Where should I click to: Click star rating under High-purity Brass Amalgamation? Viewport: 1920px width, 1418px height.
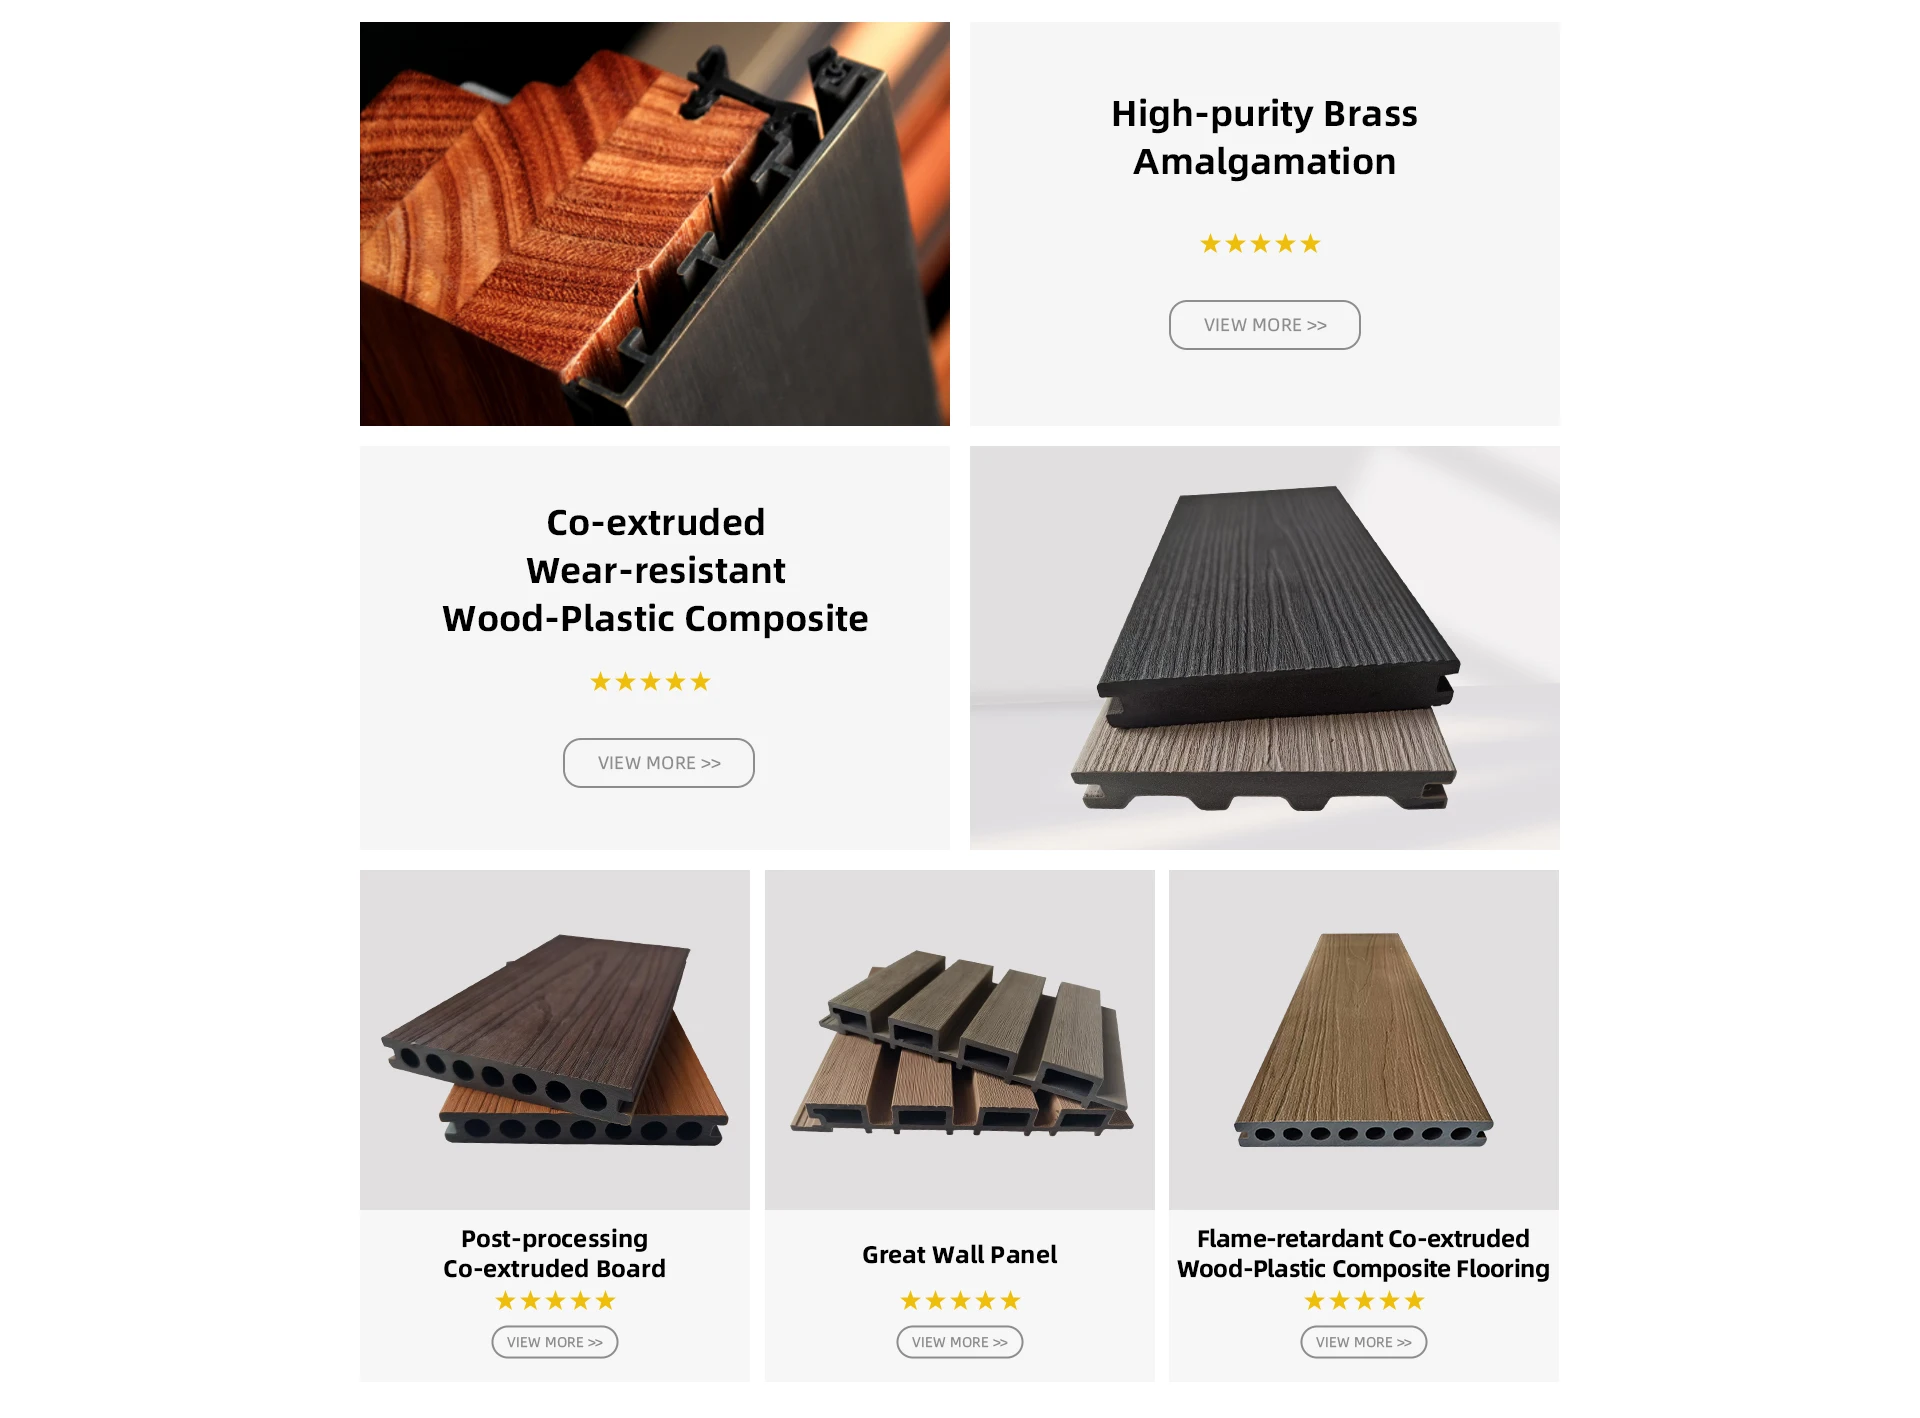click(x=1260, y=243)
